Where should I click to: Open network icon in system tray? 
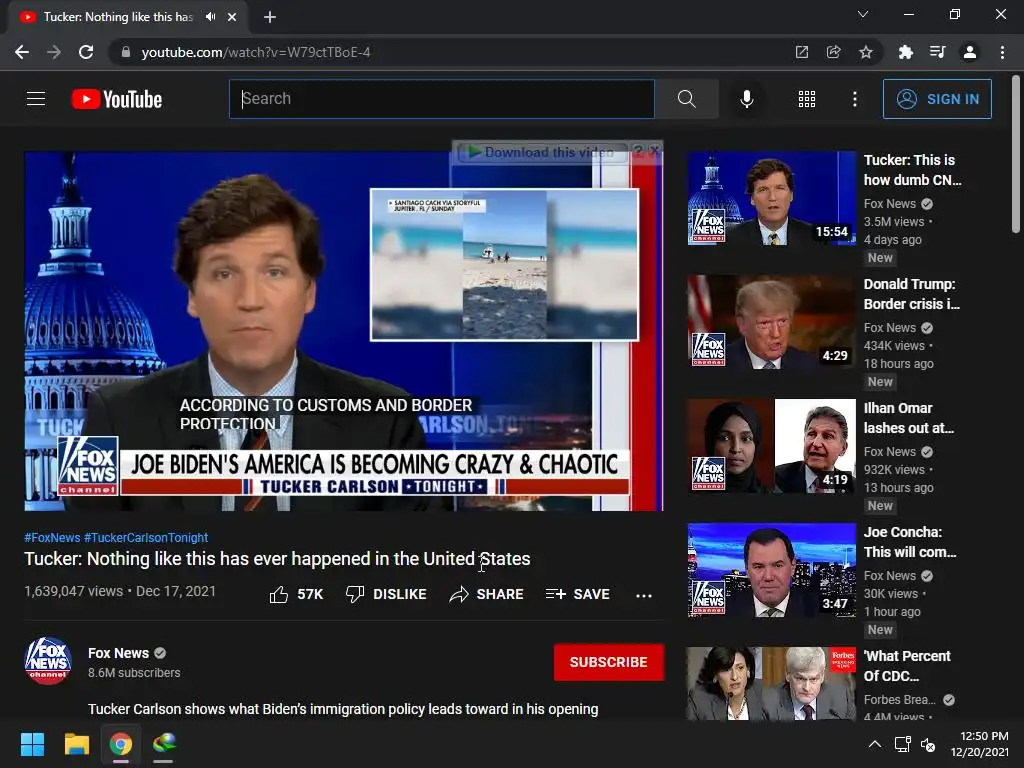tap(903, 744)
